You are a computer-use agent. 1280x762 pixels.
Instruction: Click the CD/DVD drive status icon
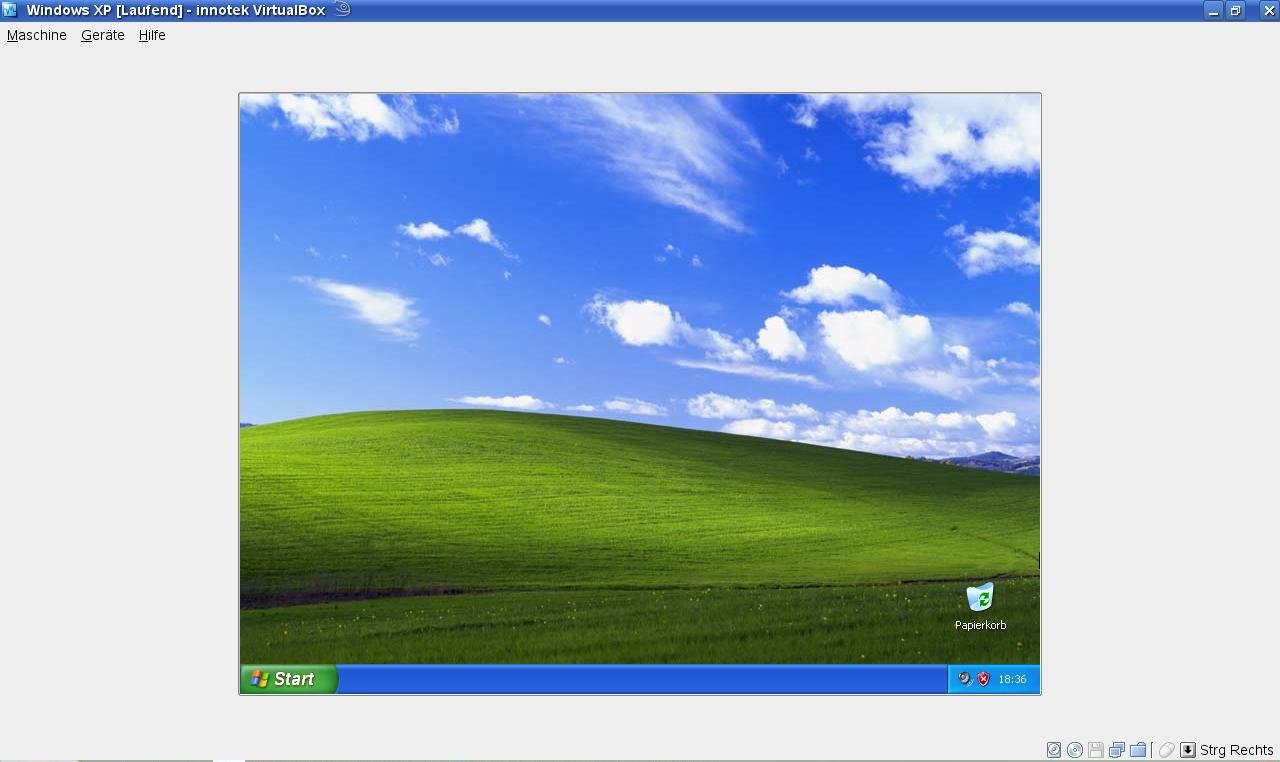pos(1075,750)
